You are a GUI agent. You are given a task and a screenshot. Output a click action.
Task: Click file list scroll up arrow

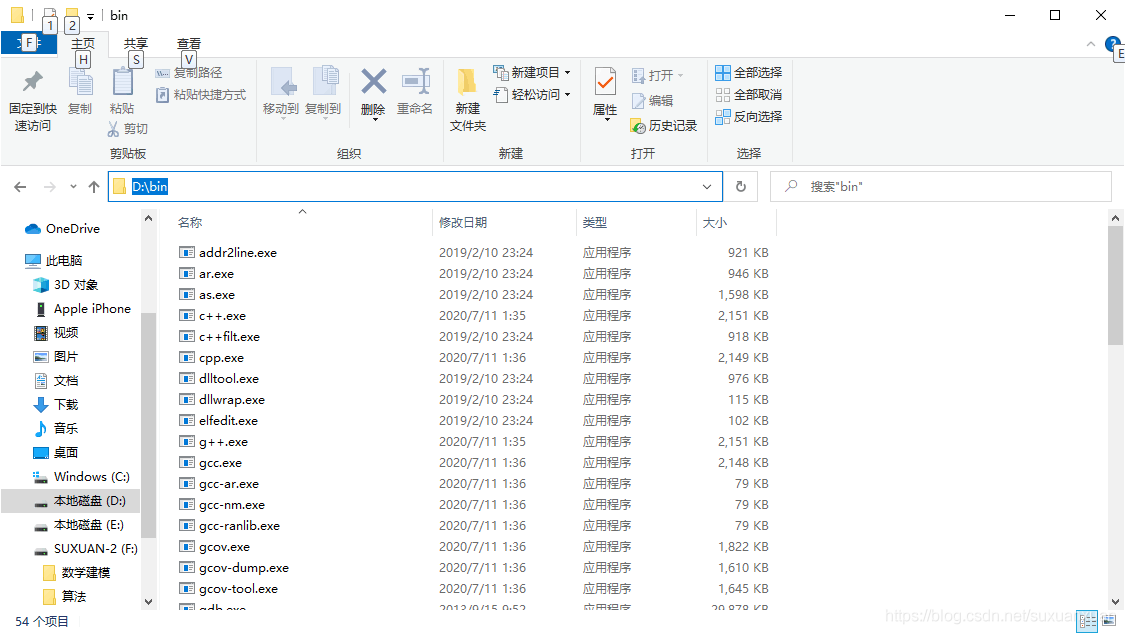coord(1115,217)
